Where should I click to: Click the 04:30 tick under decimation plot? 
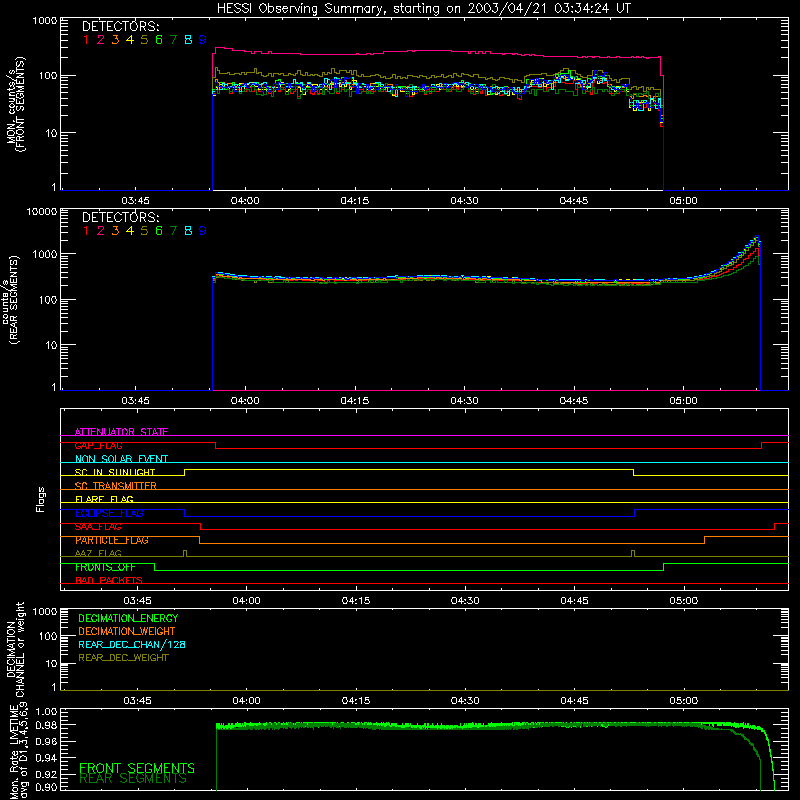[465, 701]
